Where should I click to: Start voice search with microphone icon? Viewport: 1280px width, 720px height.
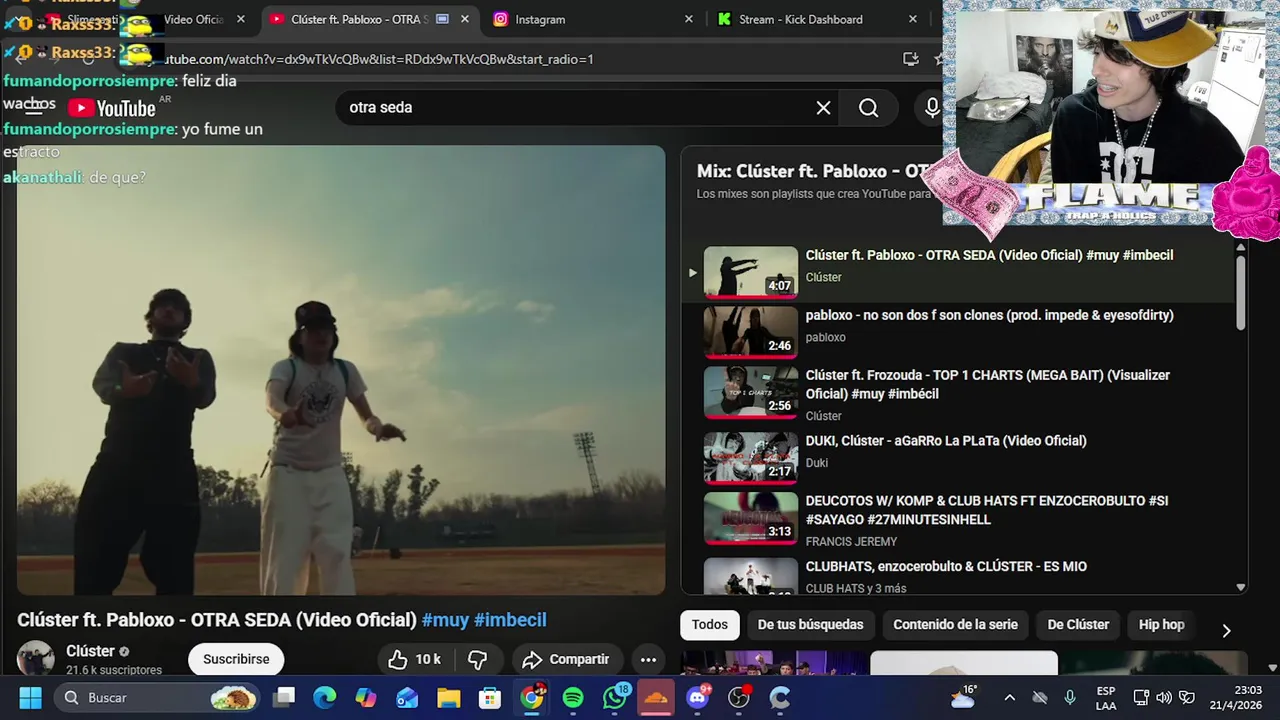(931, 108)
